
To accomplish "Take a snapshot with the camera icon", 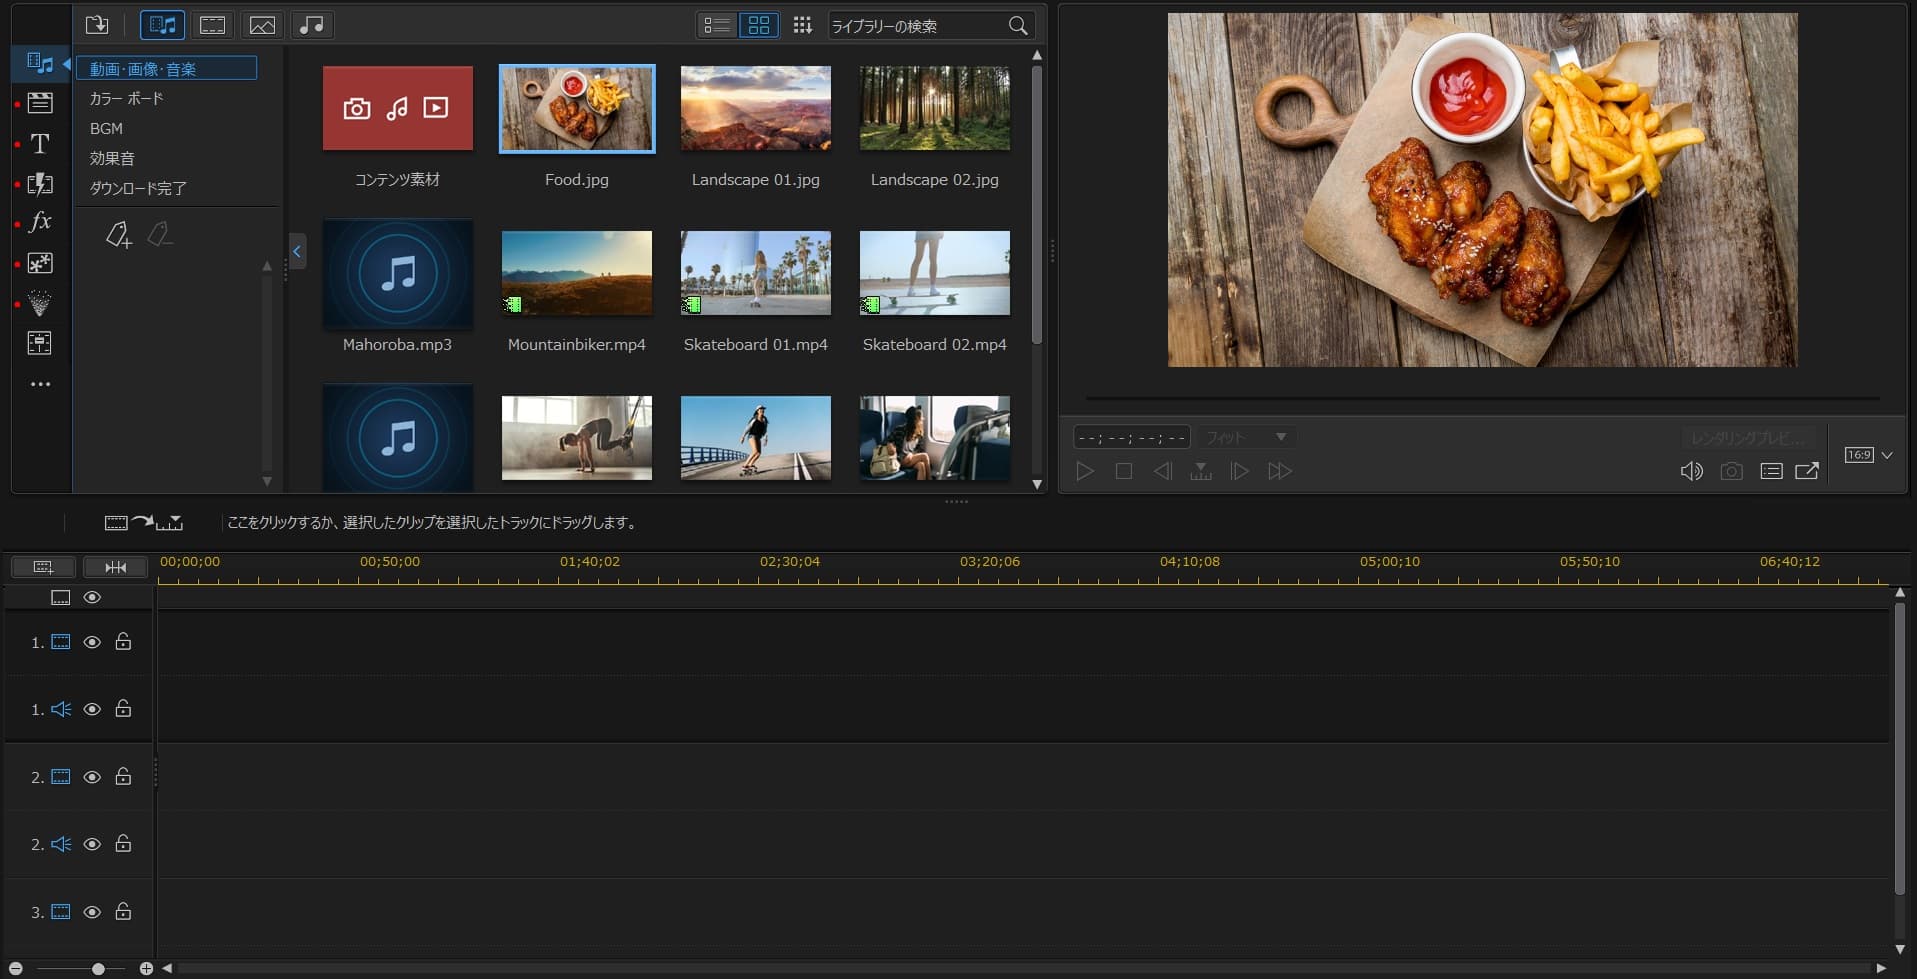I will [x=1731, y=471].
